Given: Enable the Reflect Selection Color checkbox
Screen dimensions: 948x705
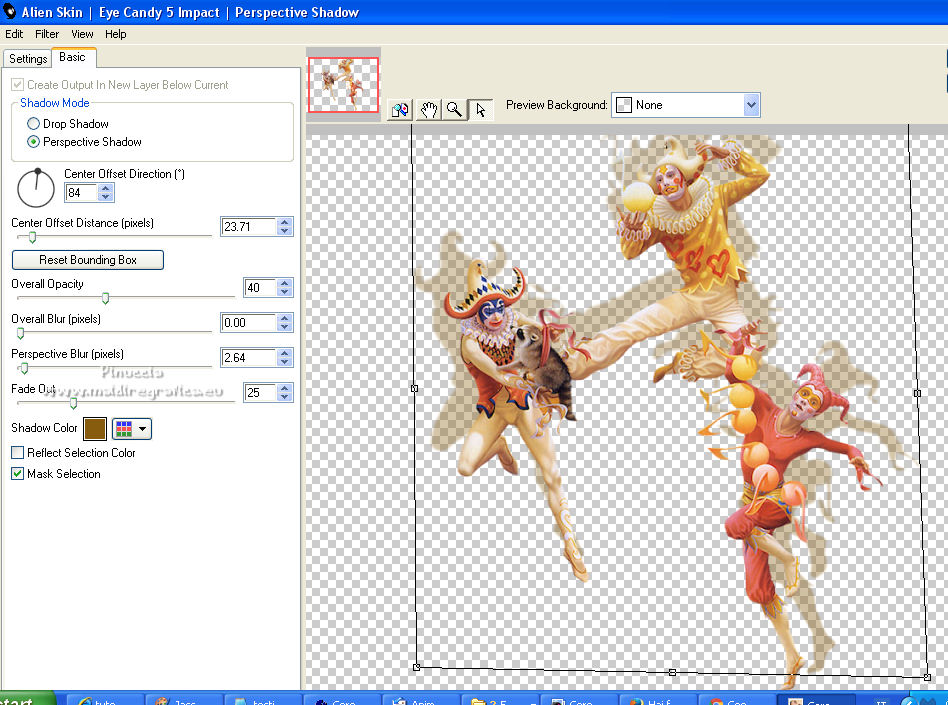Looking at the screenshot, I should [18, 452].
